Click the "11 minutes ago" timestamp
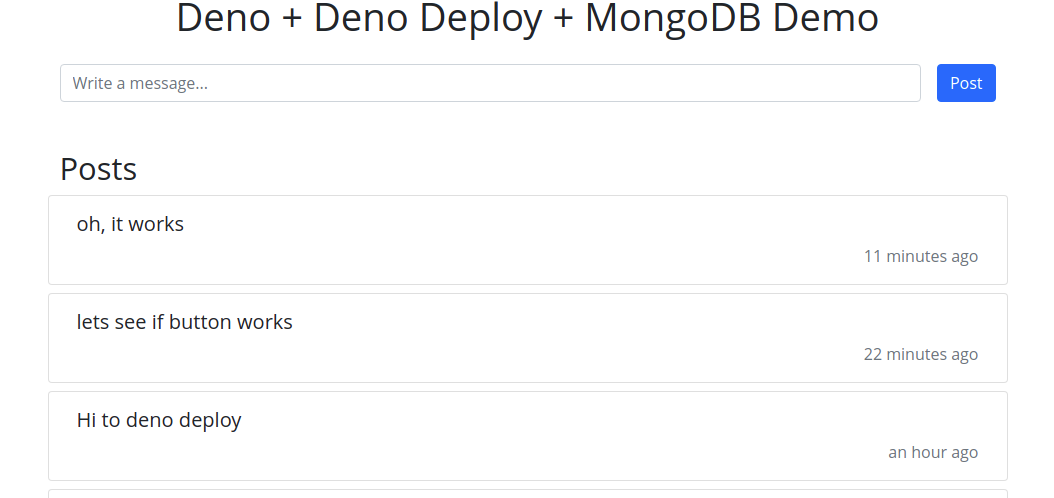 tap(920, 256)
